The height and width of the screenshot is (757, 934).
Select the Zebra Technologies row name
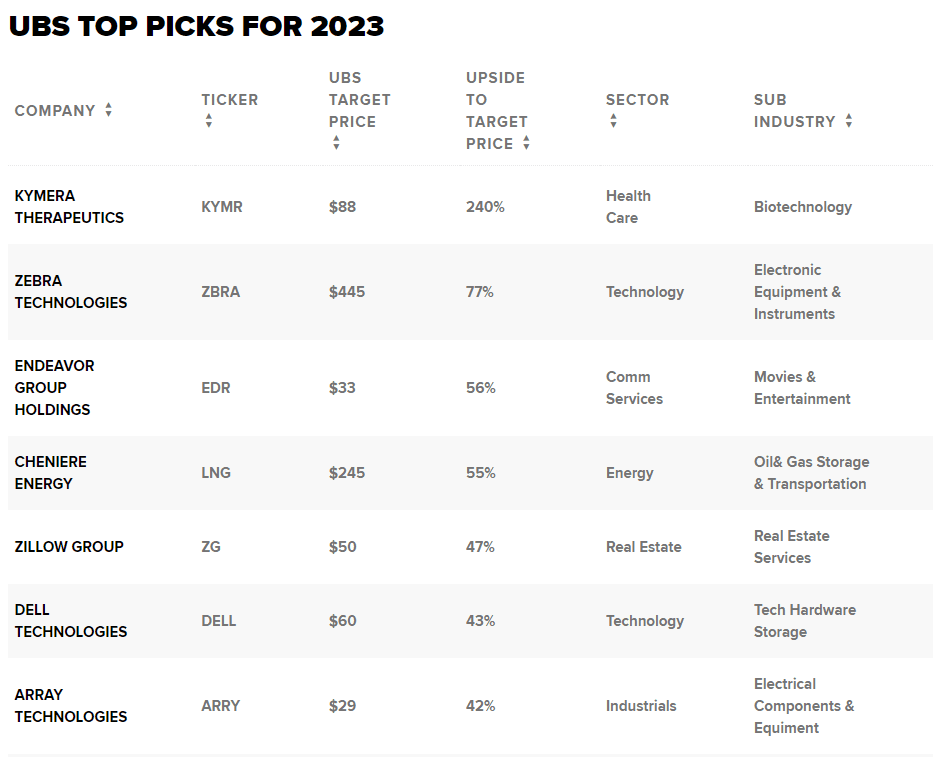pos(71,292)
